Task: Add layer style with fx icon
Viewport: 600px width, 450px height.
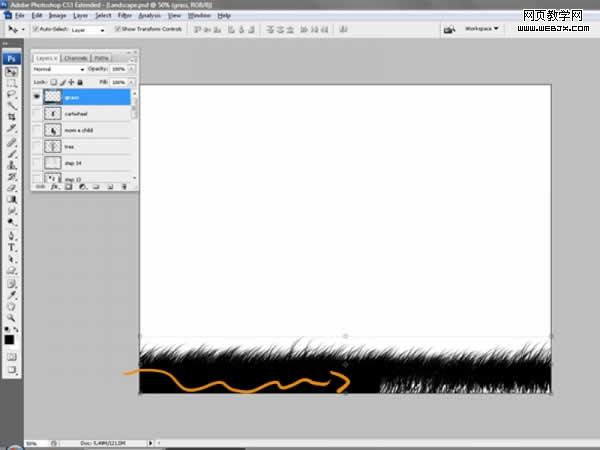Action: click(55, 187)
